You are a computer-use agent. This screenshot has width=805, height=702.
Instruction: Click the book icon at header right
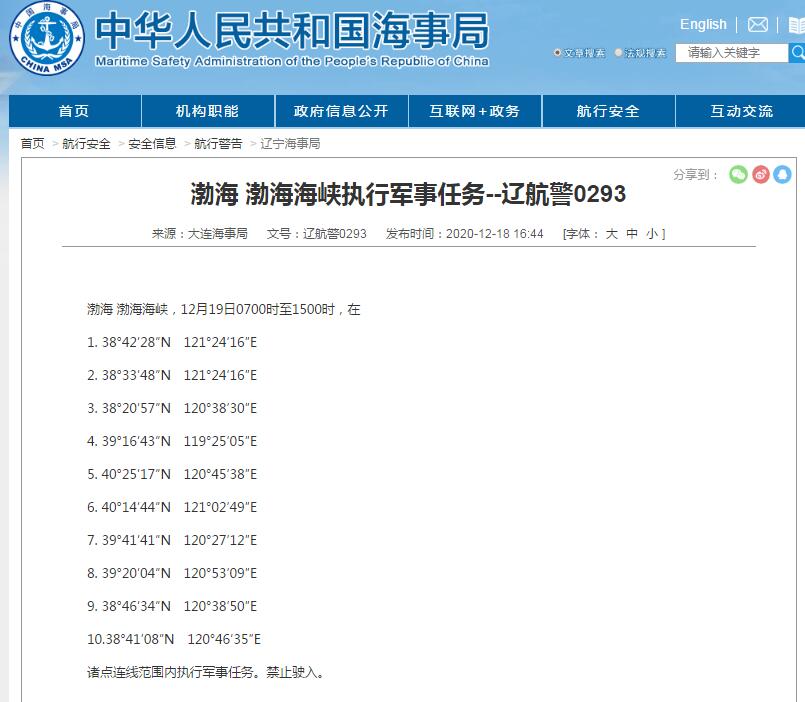[797, 25]
